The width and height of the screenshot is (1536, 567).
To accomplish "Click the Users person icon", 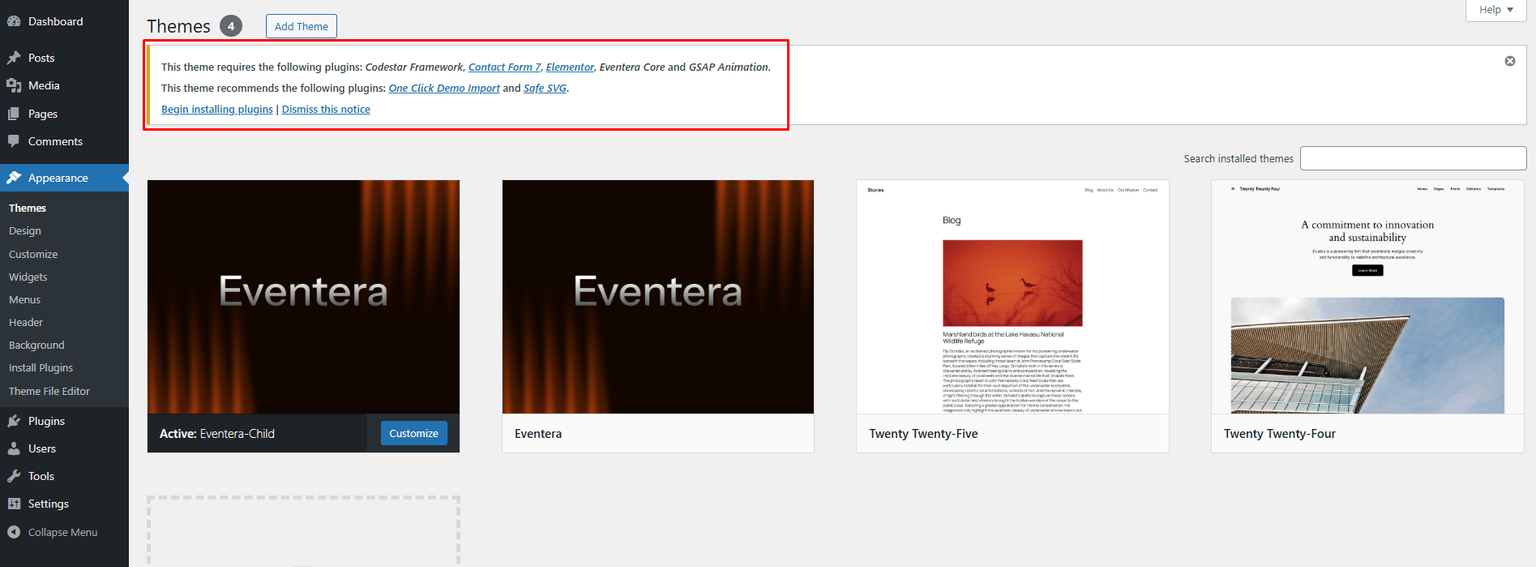I will tap(14, 449).
